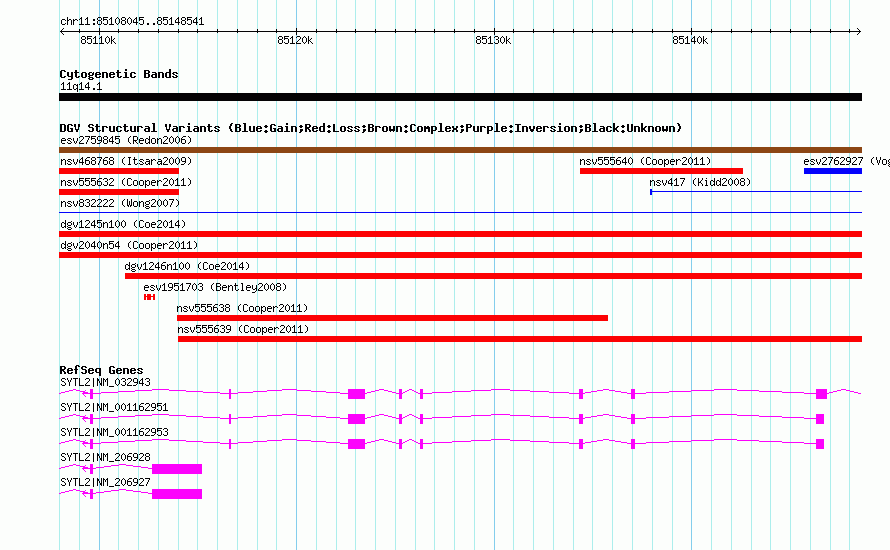The height and width of the screenshot is (550, 890).
Task: Click the 85140k ruler label
Action: pyautogui.click(x=690, y=40)
